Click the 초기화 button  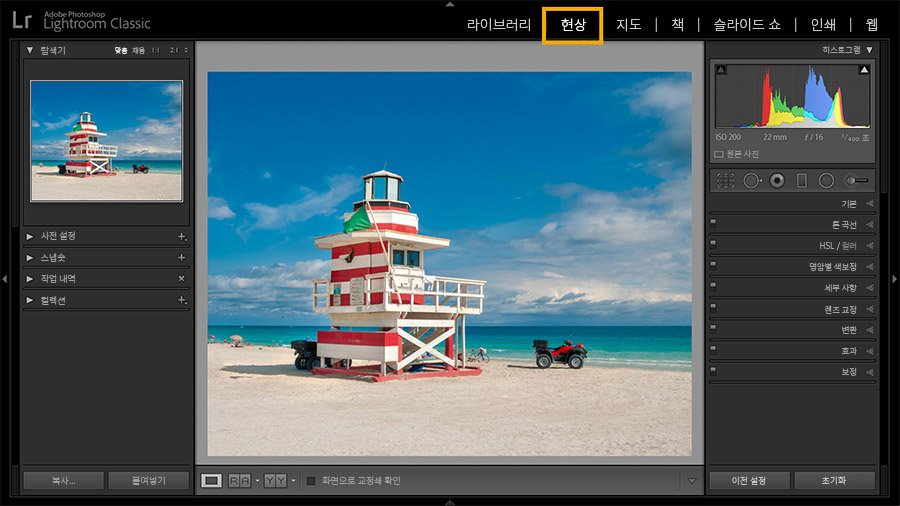pyautogui.click(x=835, y=481)
